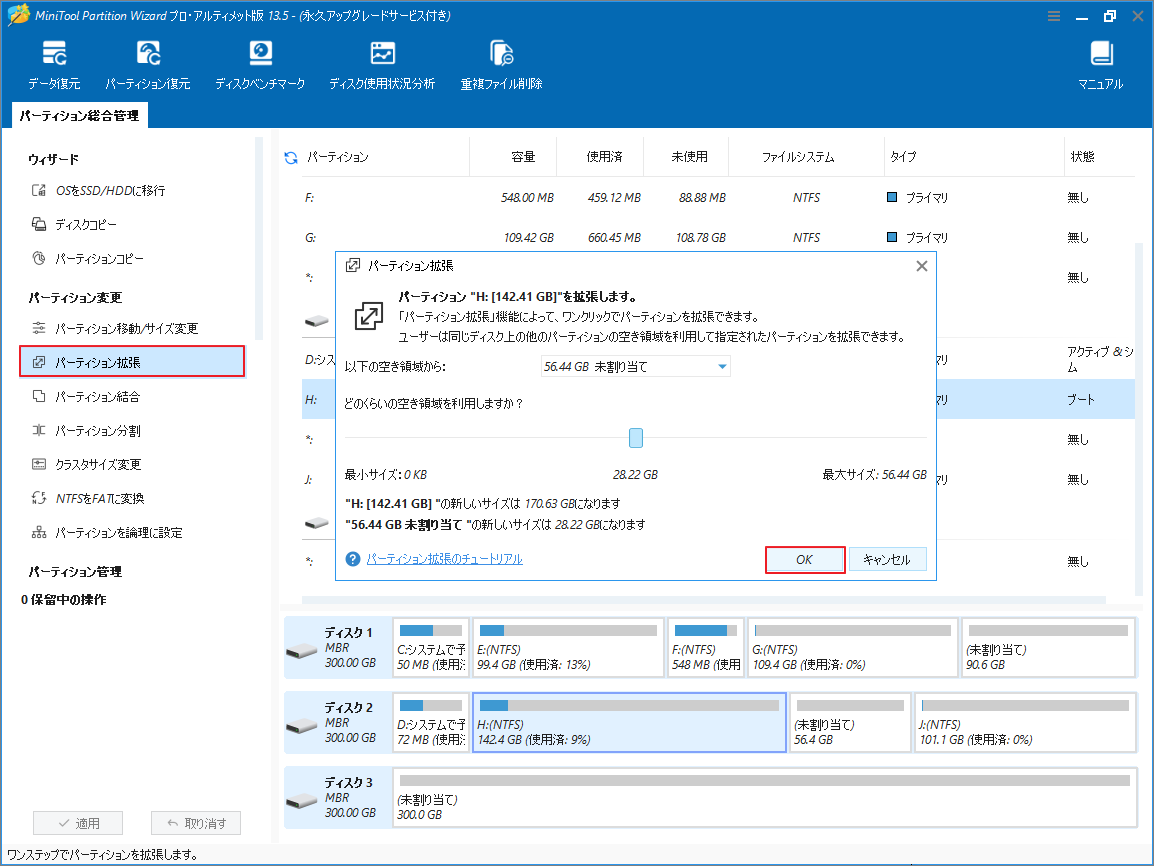This screenshot has height=866, width=1154.
Task: Confirm partition extension with OK
Action: pos(805,559)
